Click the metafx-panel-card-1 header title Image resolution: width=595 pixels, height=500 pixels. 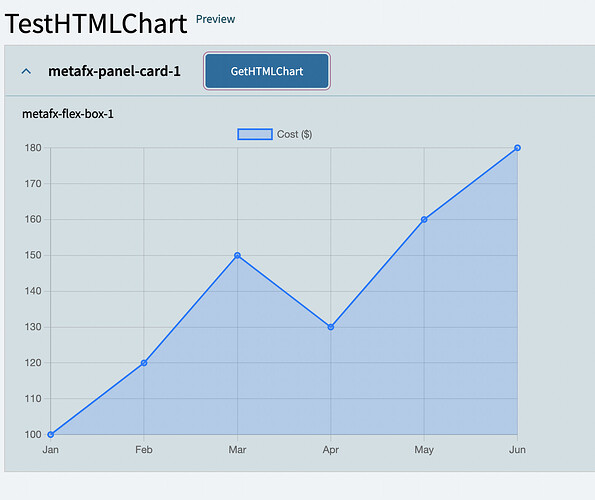pos(114,71)
